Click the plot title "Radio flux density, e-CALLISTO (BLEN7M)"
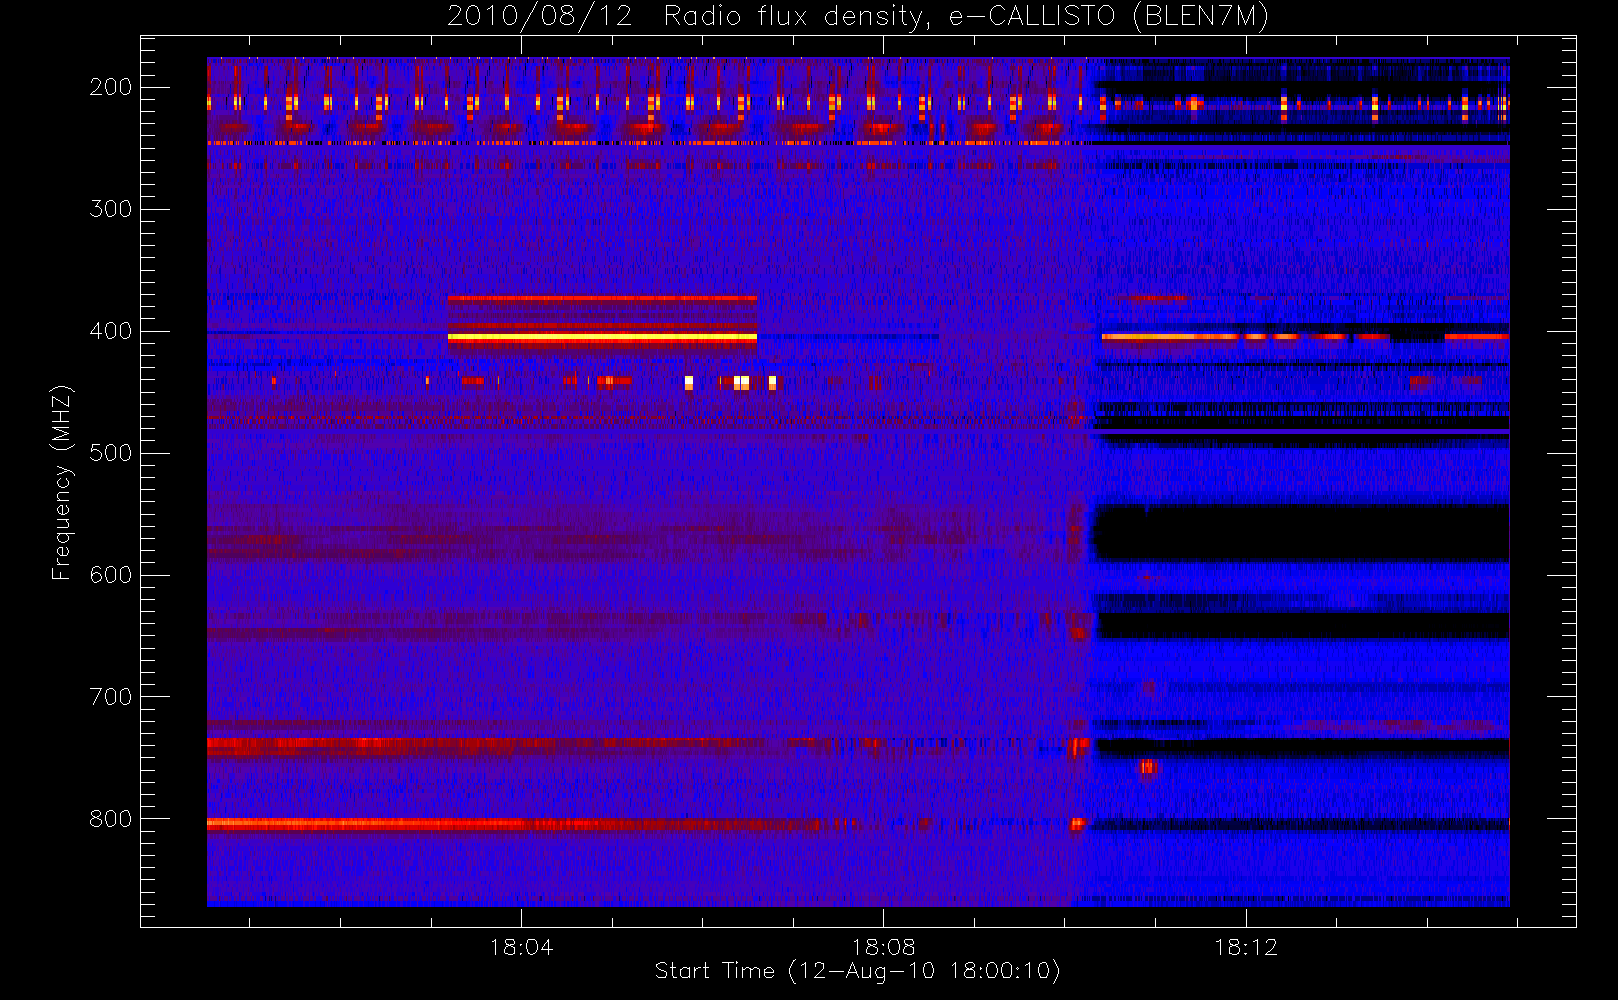 pyautogui.click(x=966, y=17)
